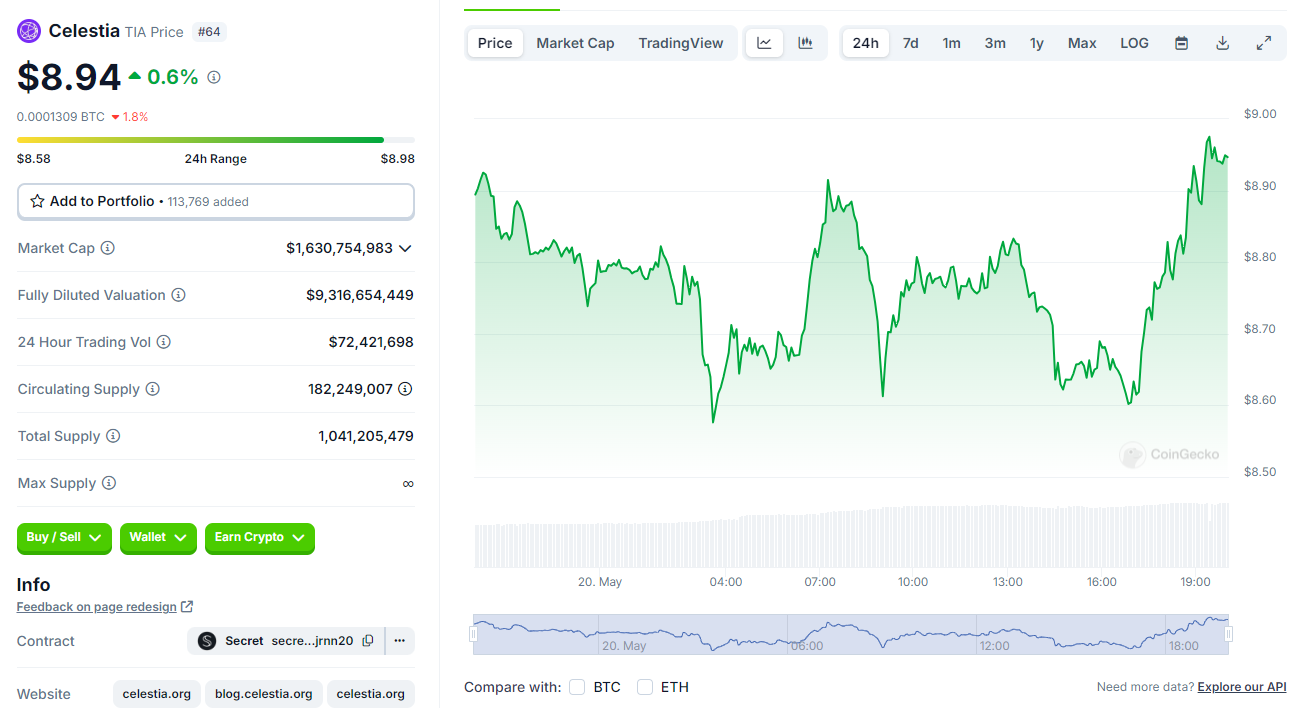
Task: Show the Total Supply info tooltip
Action: [113, 436]
